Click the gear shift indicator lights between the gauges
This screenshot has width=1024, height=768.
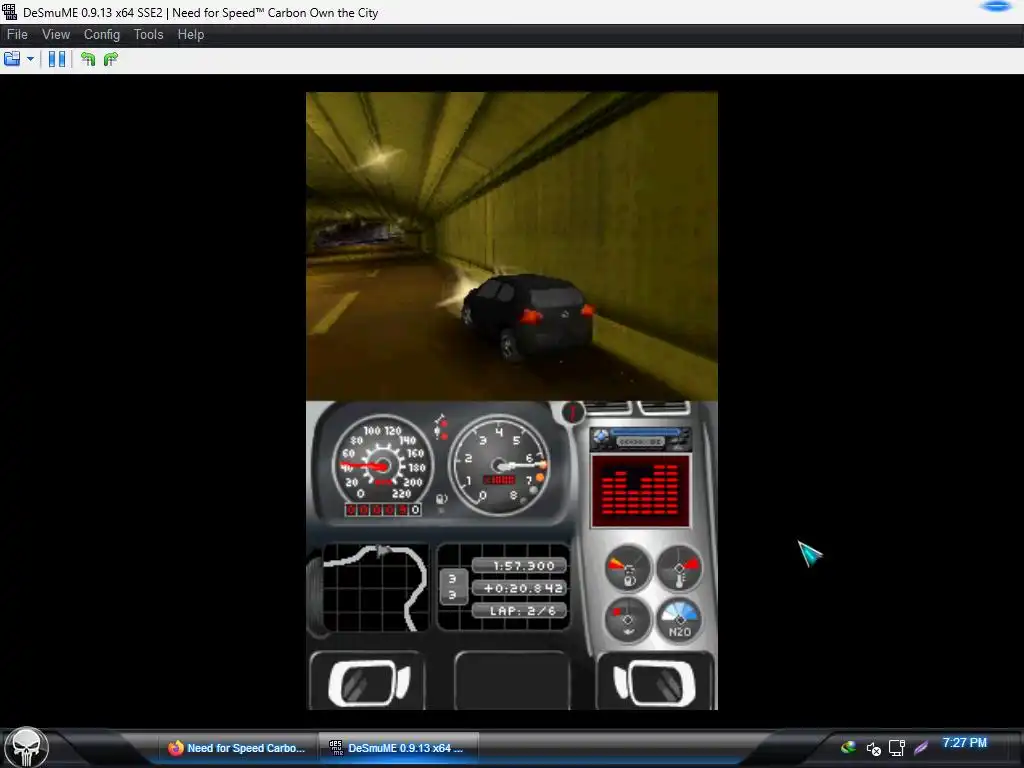[441, 427]
